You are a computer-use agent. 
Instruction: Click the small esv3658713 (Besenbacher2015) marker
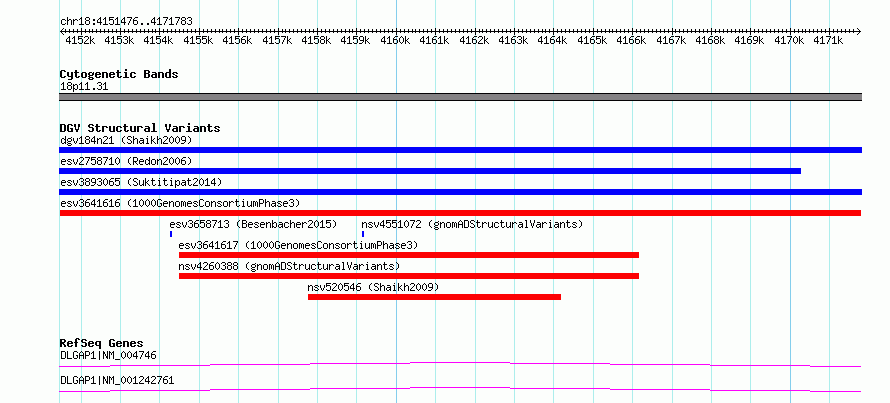tap(171, 234)
